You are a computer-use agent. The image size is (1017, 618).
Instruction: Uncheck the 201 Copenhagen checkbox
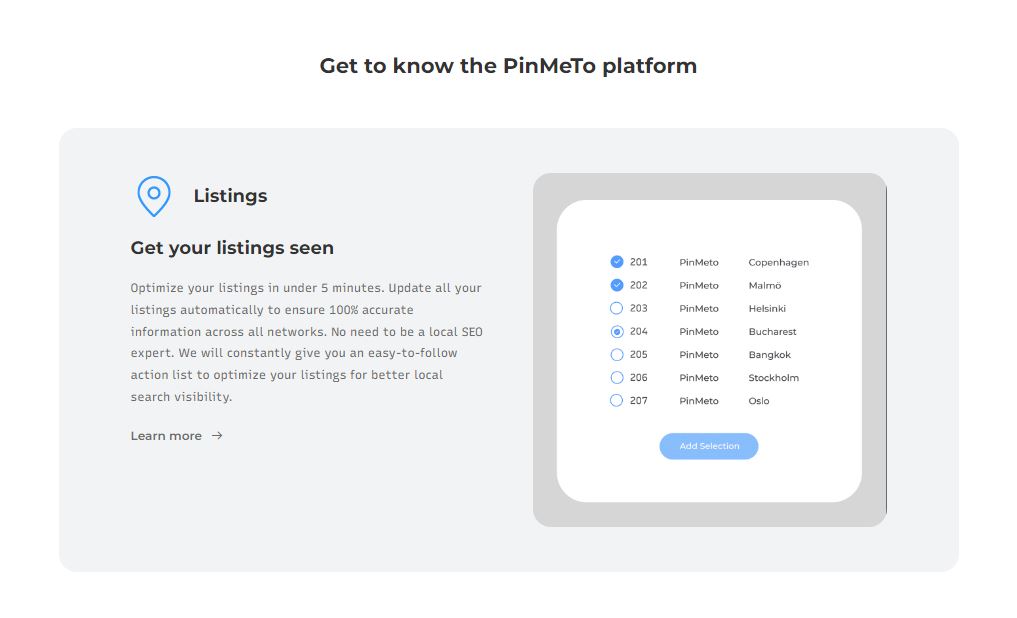pos(617,262)
